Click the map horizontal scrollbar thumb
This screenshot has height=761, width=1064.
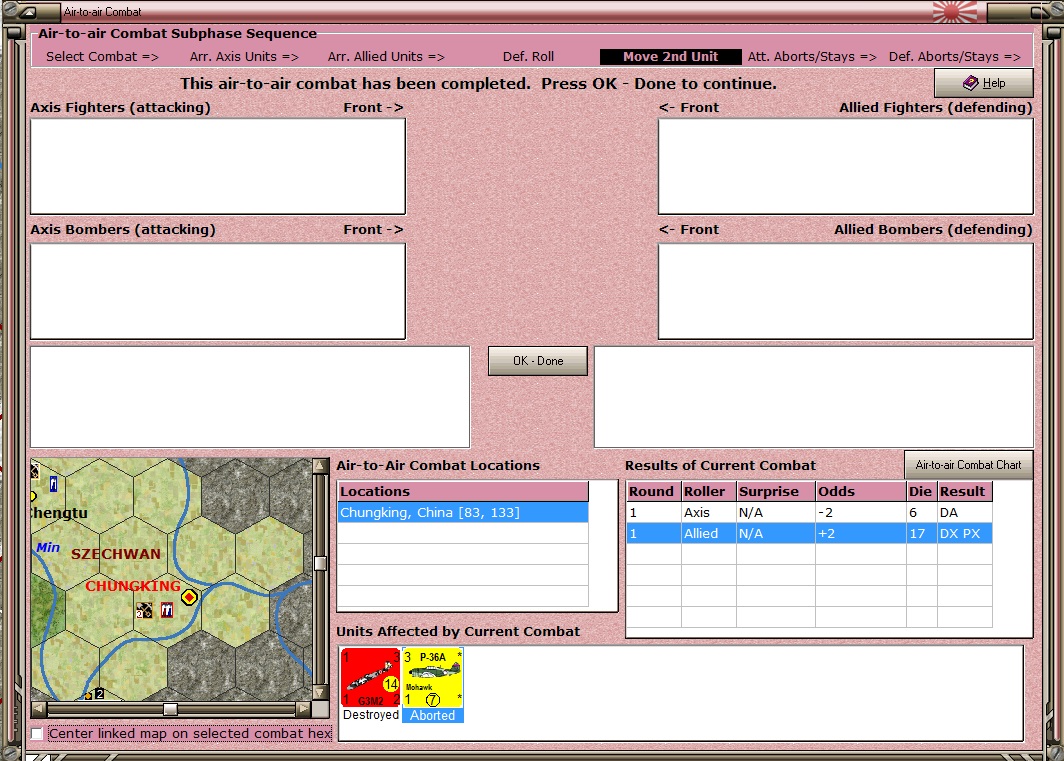[x=170, y=709]
